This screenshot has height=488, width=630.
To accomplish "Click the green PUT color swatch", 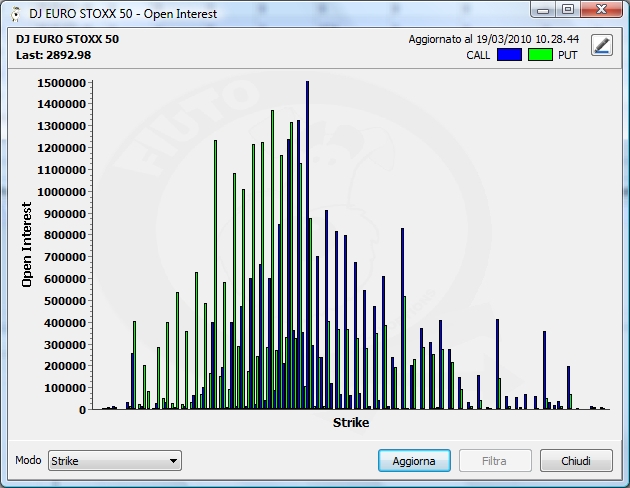I will click(x=540, y=55).
